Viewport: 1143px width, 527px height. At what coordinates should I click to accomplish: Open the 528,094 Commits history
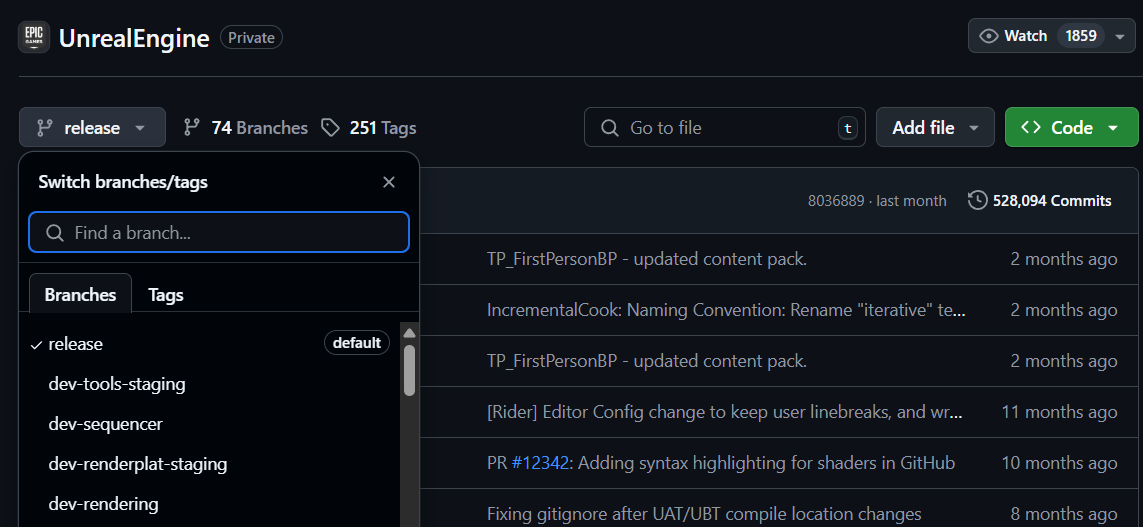tap(1039, 200)
